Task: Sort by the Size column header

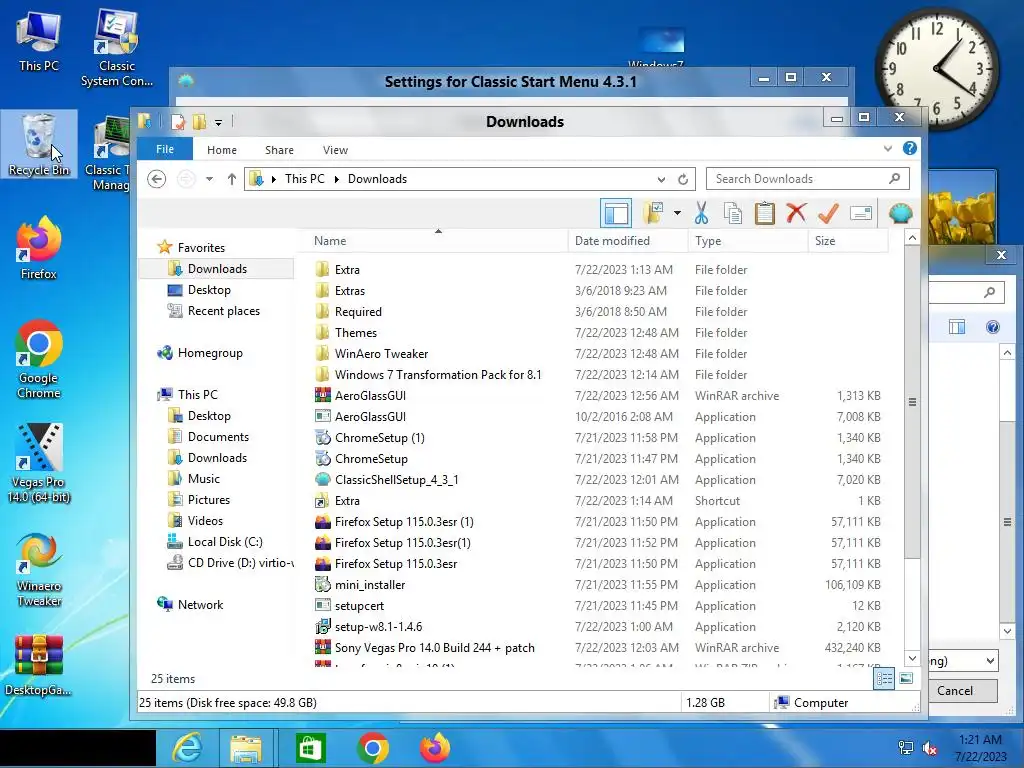Action: click(848, 241)
